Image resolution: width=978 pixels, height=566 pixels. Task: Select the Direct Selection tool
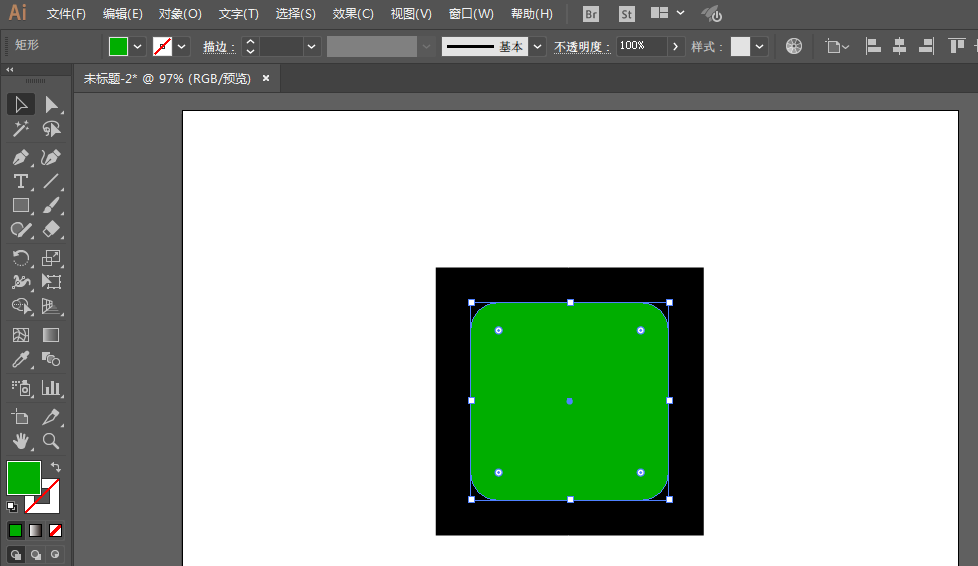coord(51,104)
